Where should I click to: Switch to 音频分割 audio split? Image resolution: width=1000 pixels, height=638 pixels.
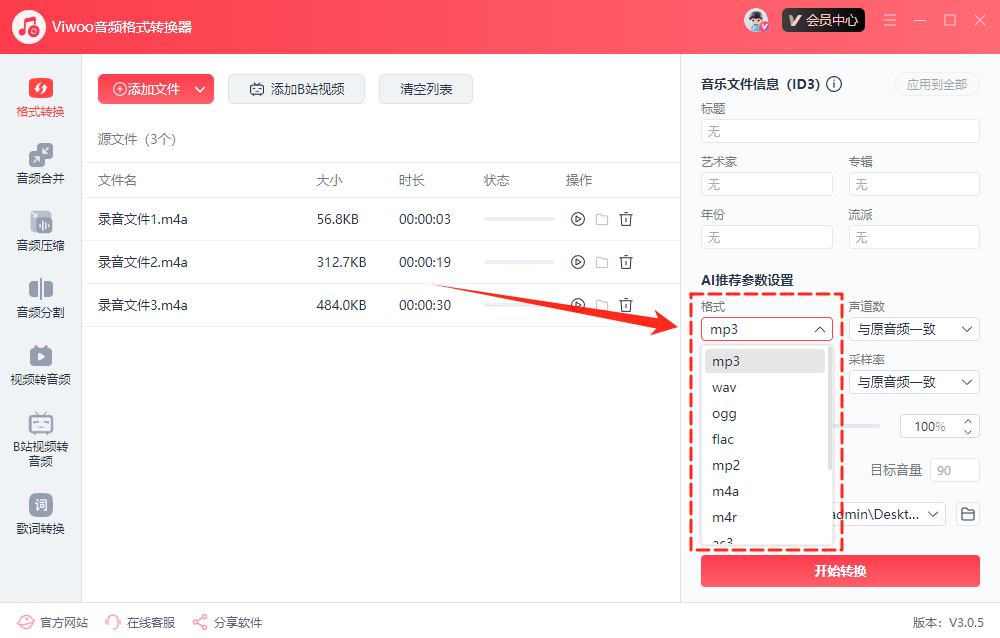tap(40, 298)
